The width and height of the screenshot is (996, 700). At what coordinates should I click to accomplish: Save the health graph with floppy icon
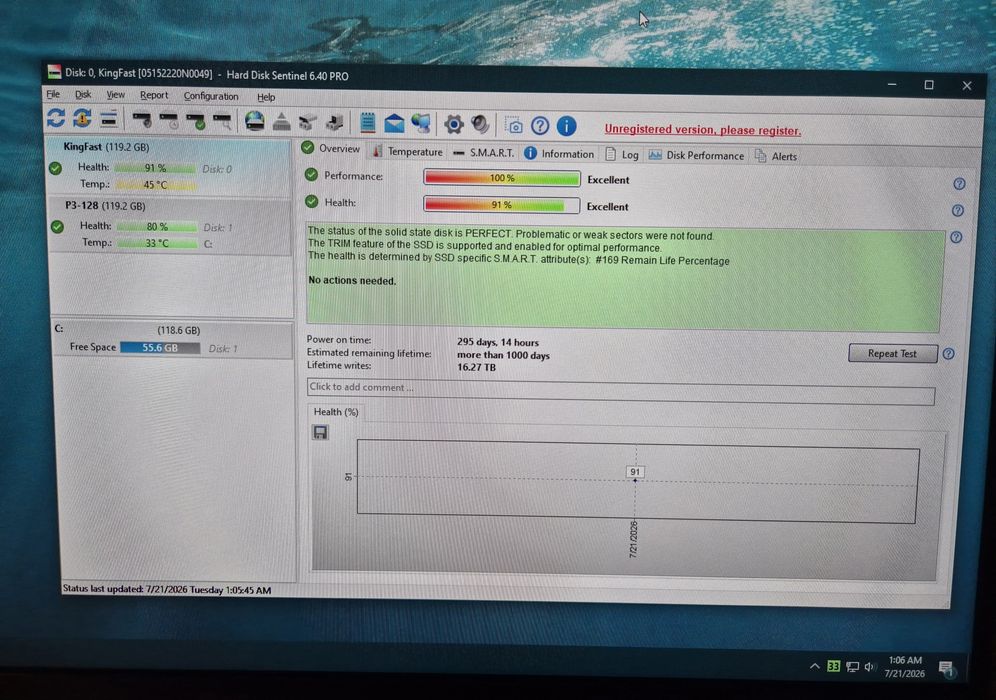(x=320, y=433)
